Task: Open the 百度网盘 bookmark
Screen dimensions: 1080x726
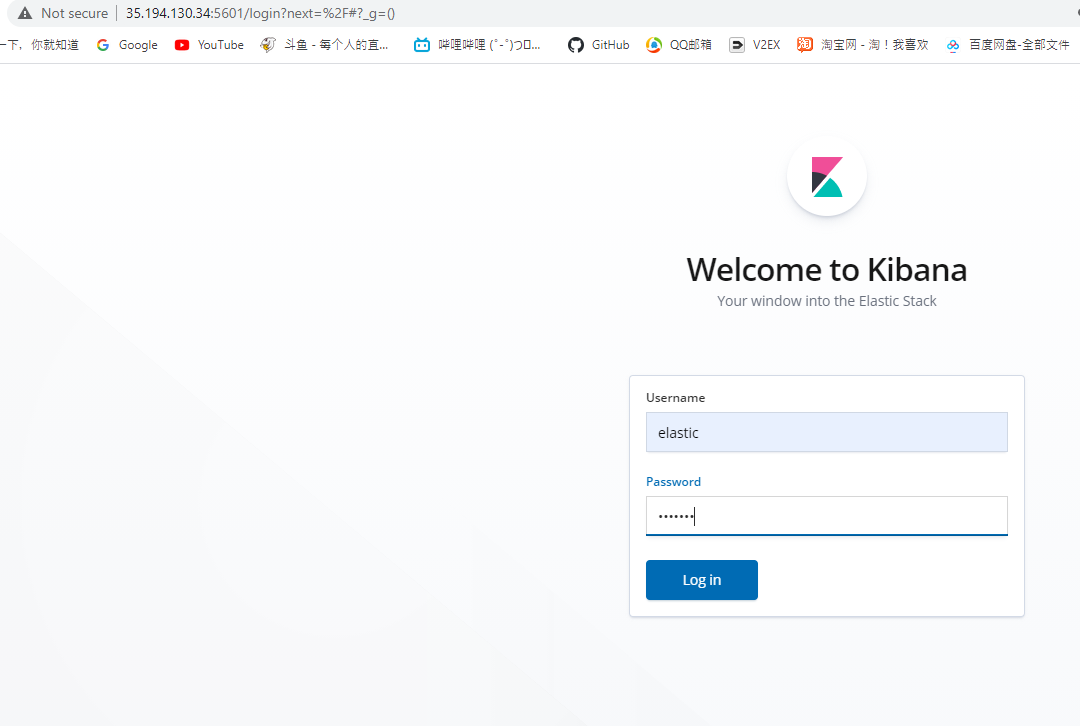Action: 1008,45
